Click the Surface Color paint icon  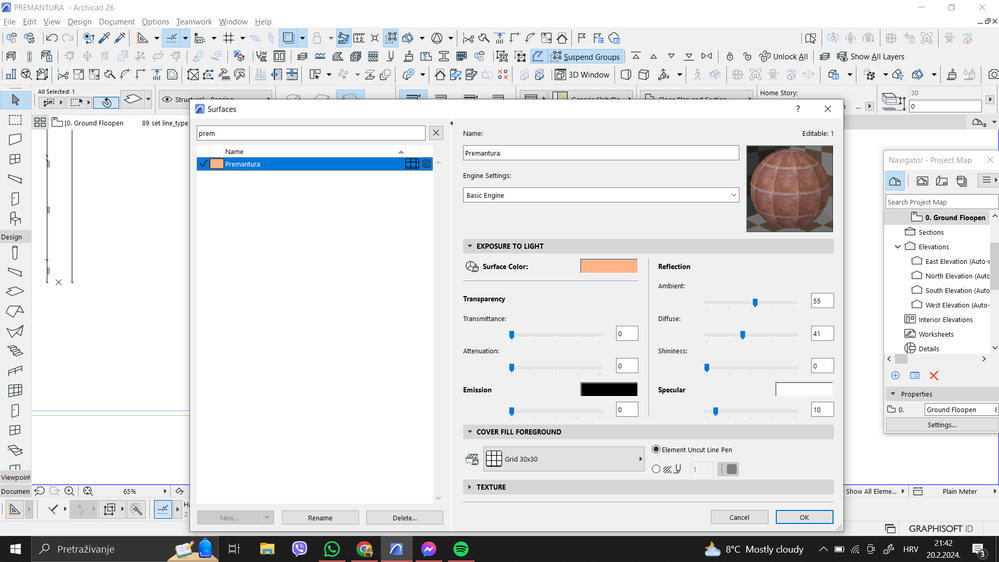[x=472, y=267]
